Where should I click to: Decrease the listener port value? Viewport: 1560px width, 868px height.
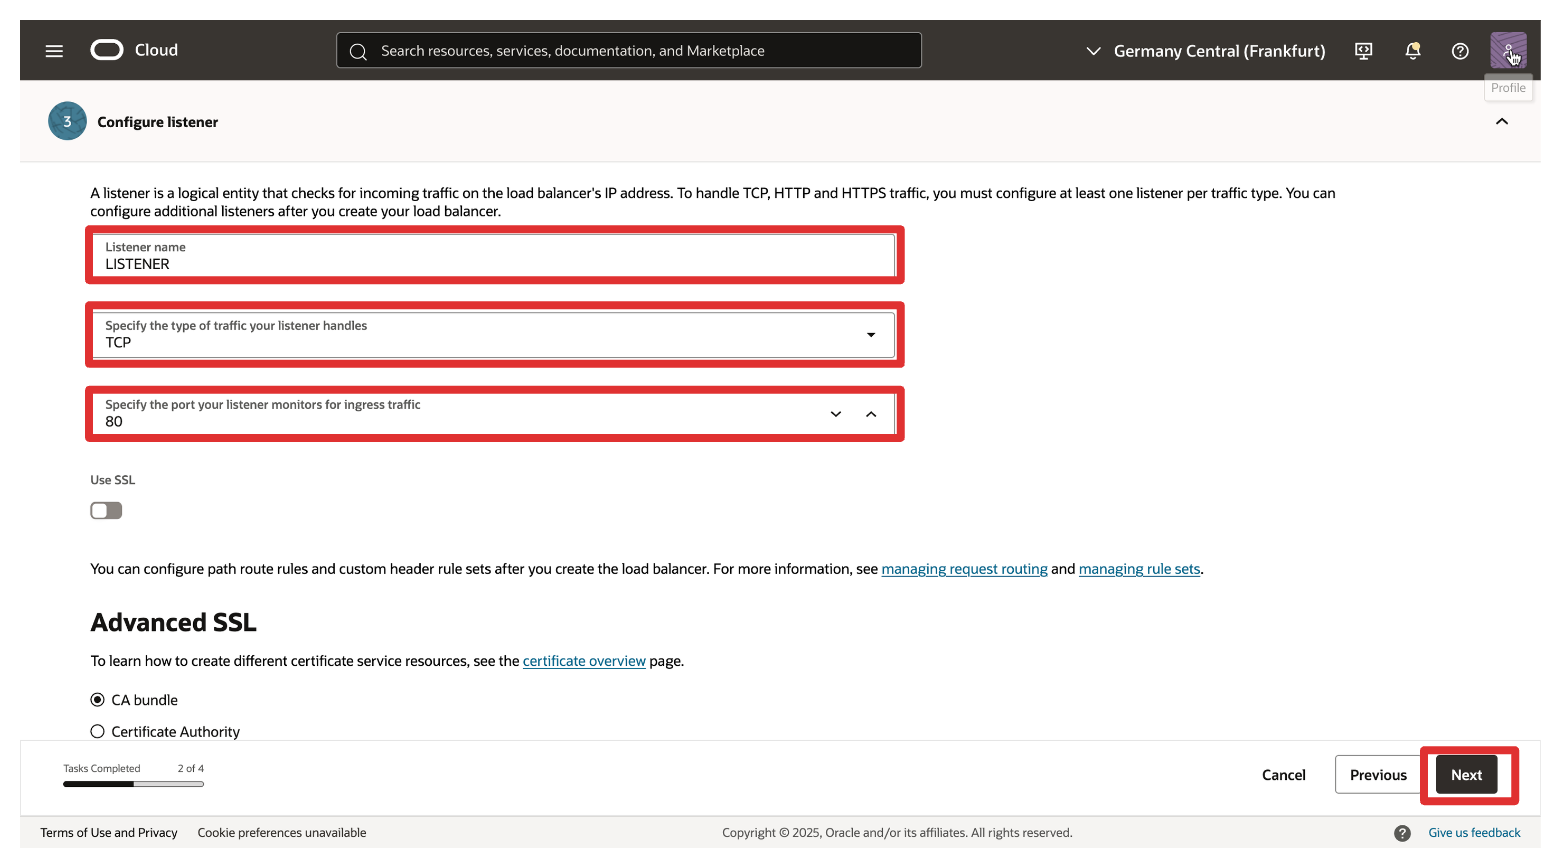pos(836,414)
